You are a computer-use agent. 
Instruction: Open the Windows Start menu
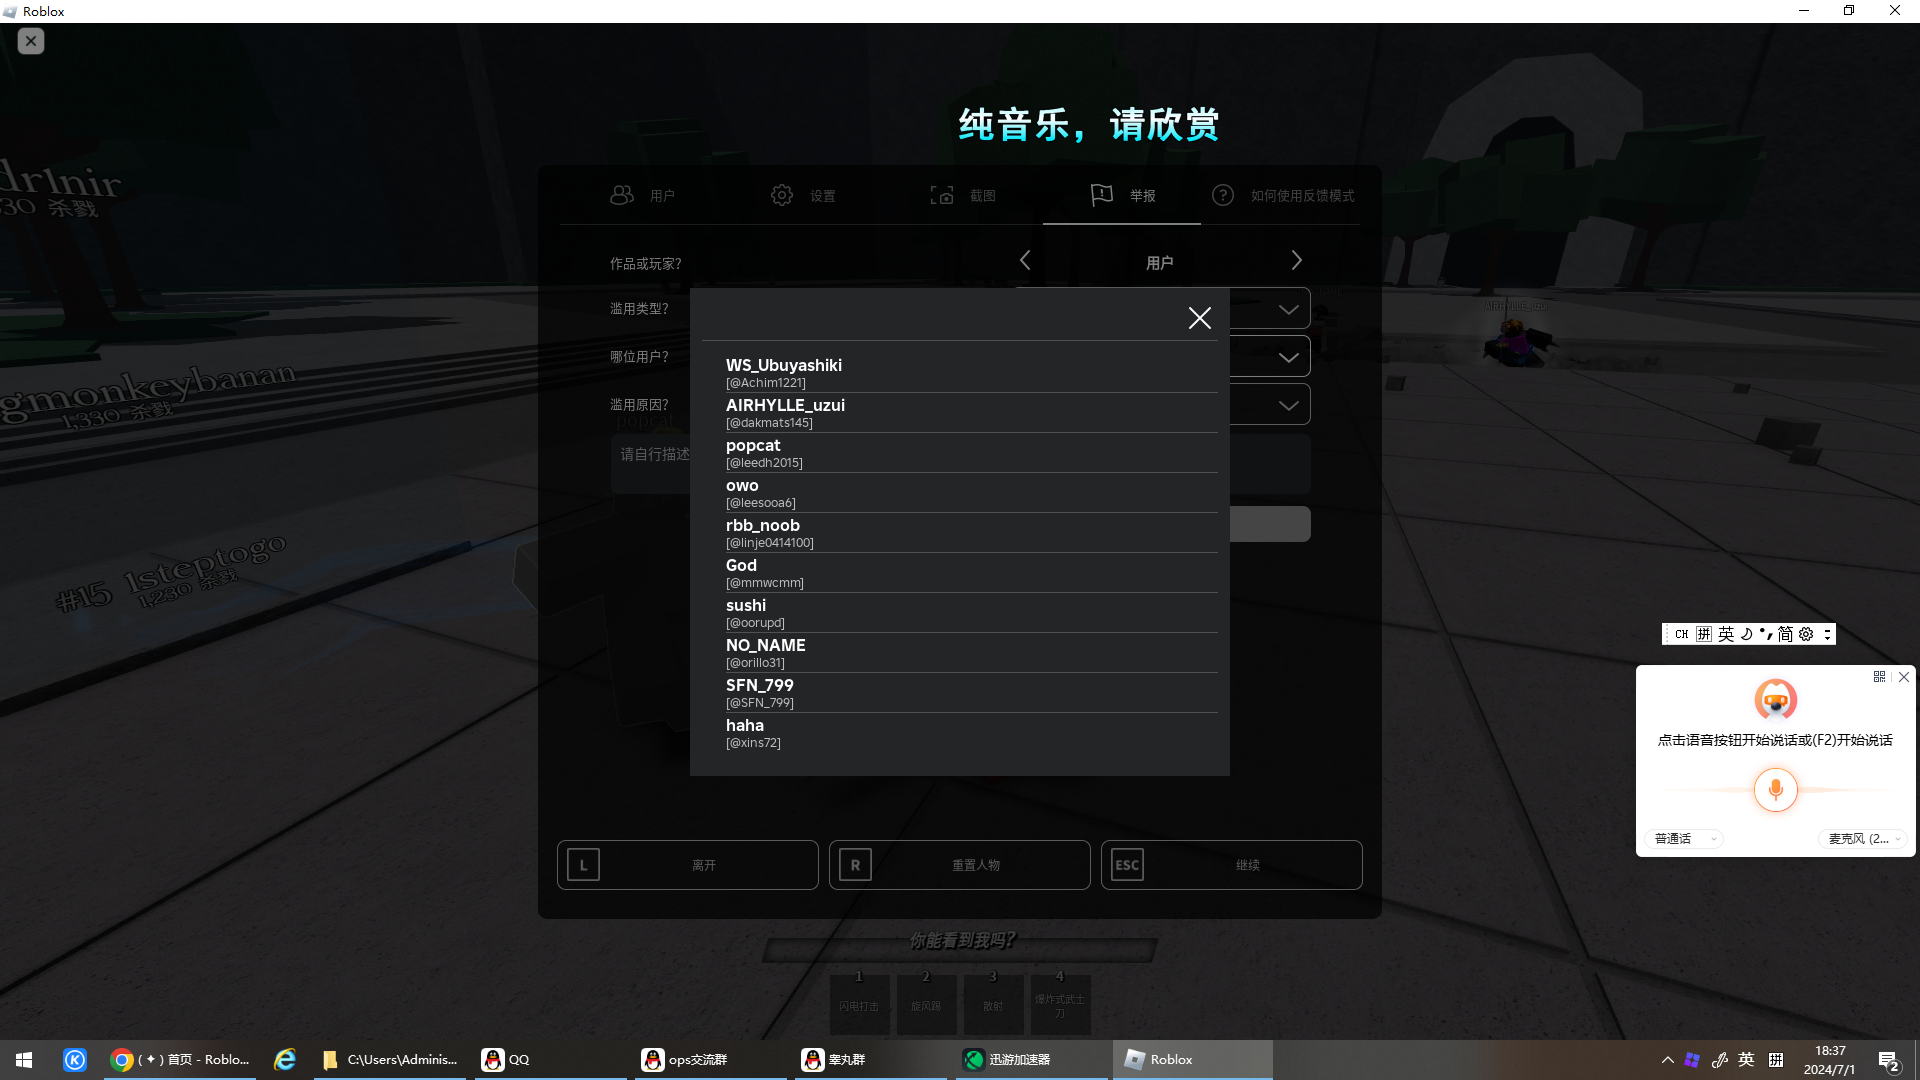point(24,1060)
